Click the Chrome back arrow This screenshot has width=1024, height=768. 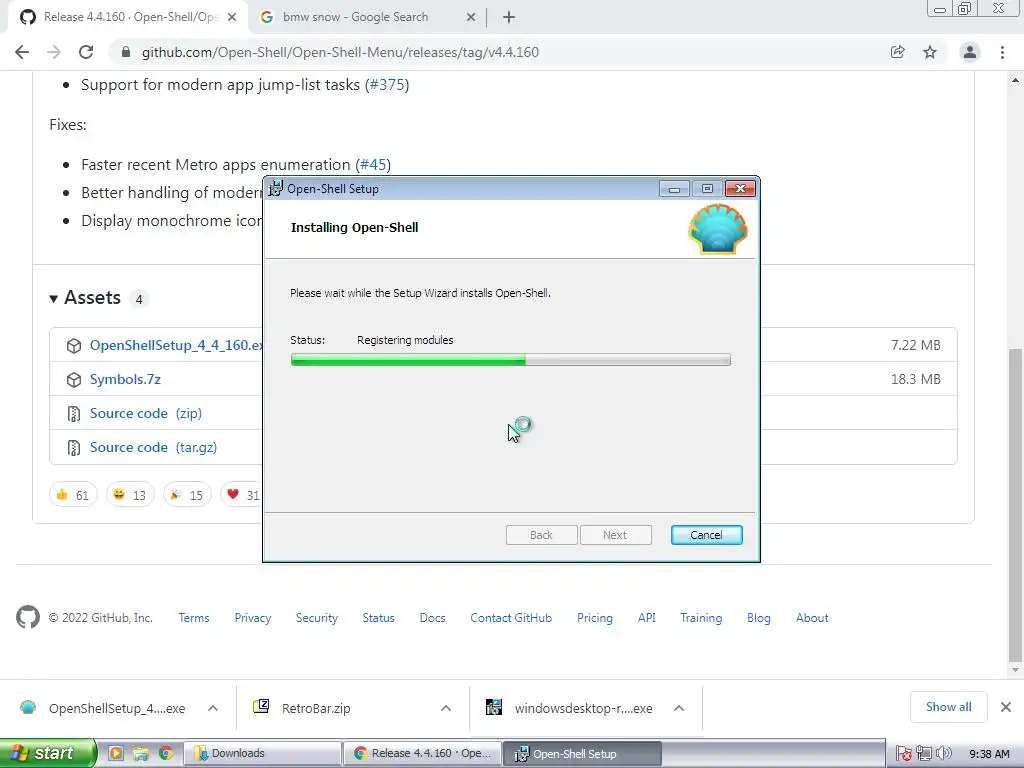[x=22, y=52]
